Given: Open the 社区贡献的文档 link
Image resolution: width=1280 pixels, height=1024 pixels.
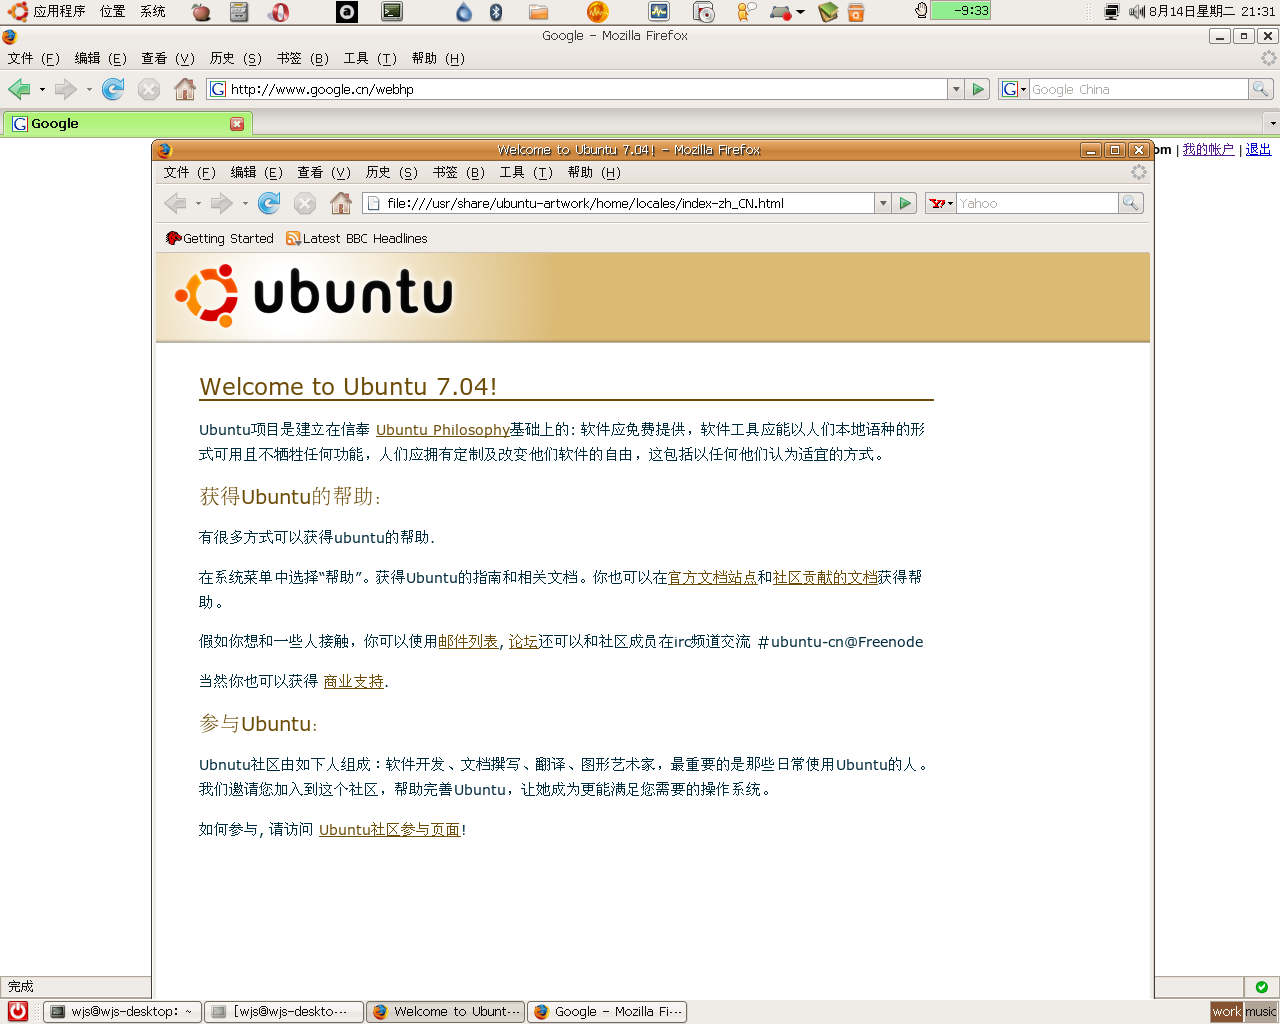Looking at the screenshot, I should coord(825,577).
